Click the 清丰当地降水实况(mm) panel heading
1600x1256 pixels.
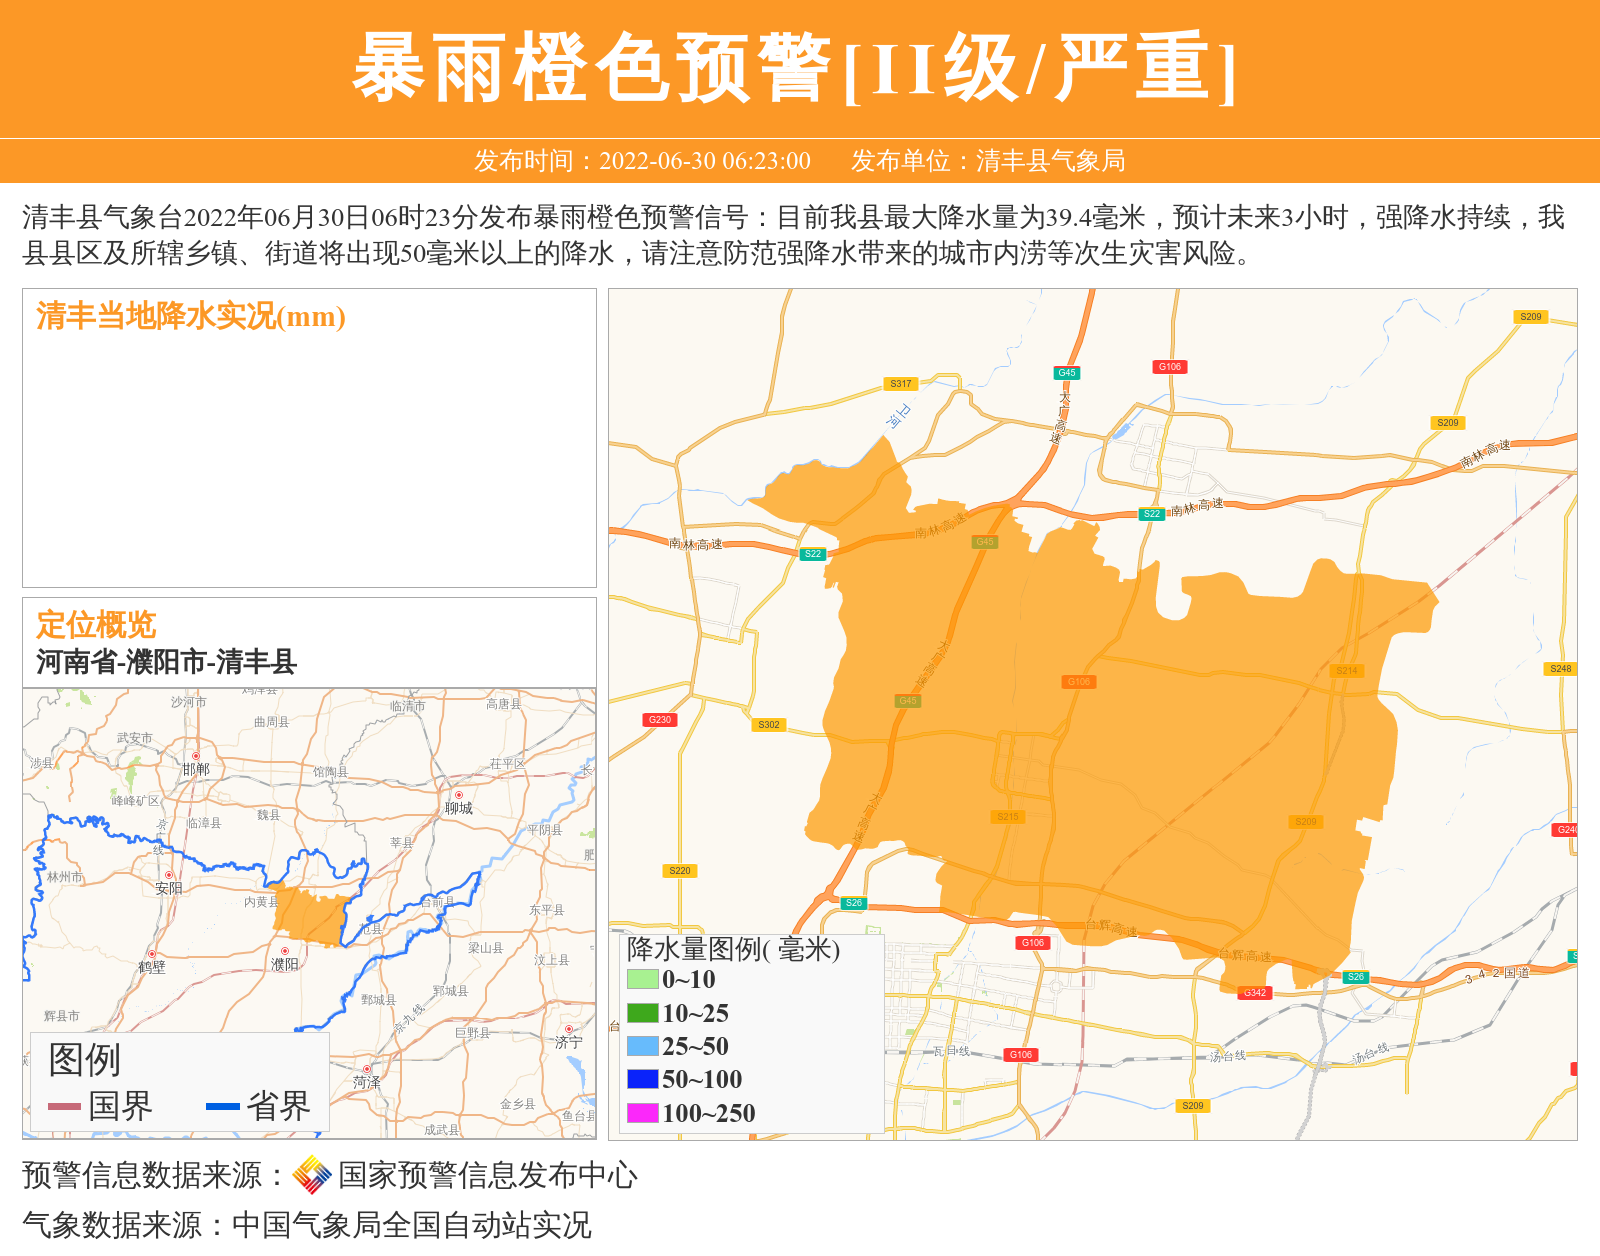191,316
